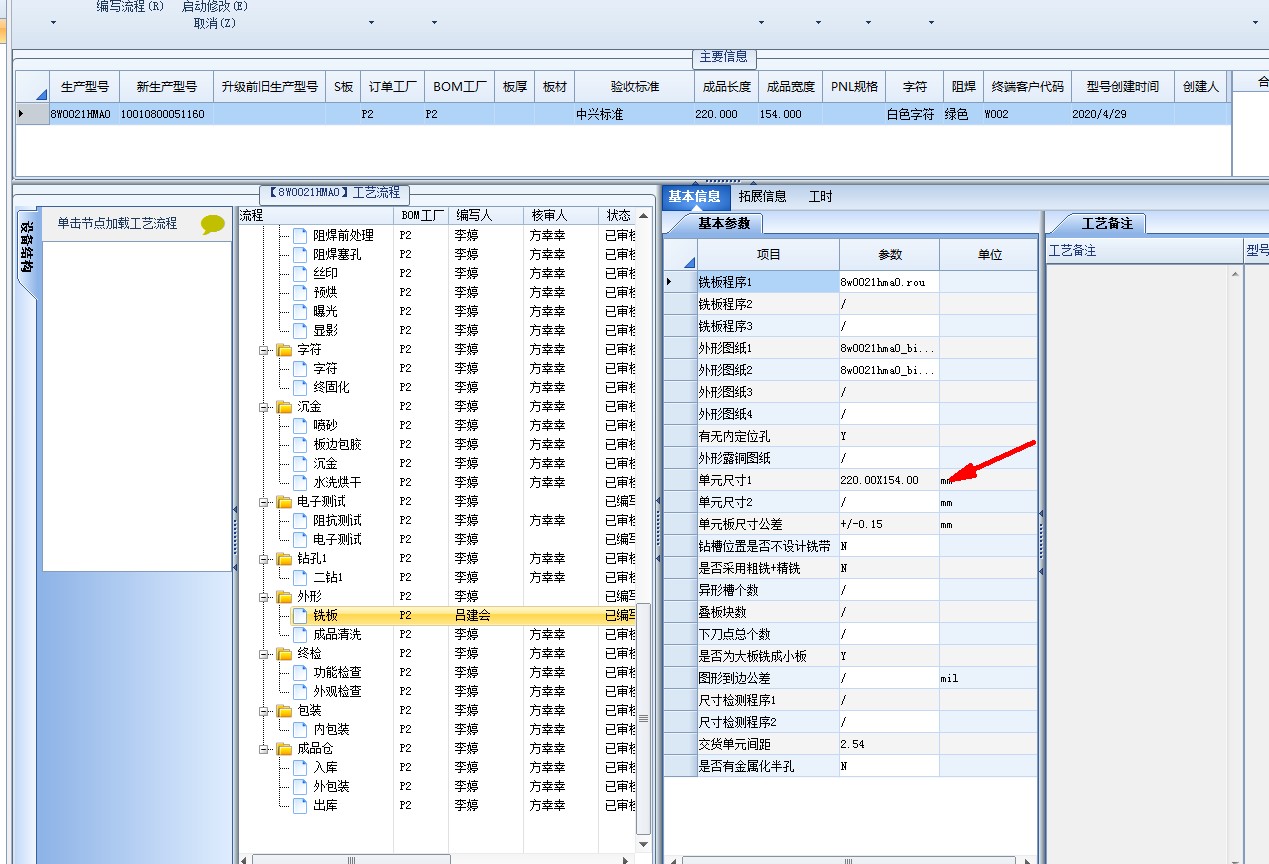Viewport: 1269px width, 864px height.
Task: Click the 沉金 folder icon
Action: pos(284,407)
